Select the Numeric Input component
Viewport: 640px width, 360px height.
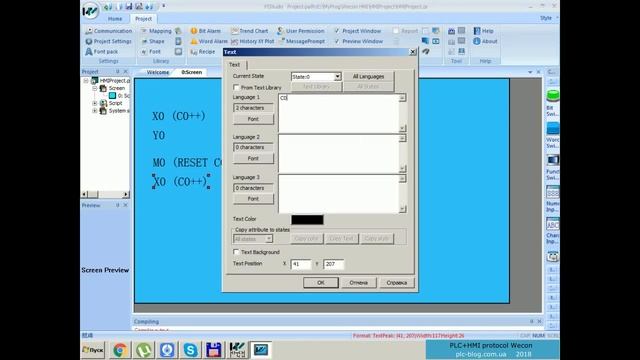pyautogui.click(x=553, y=199)
